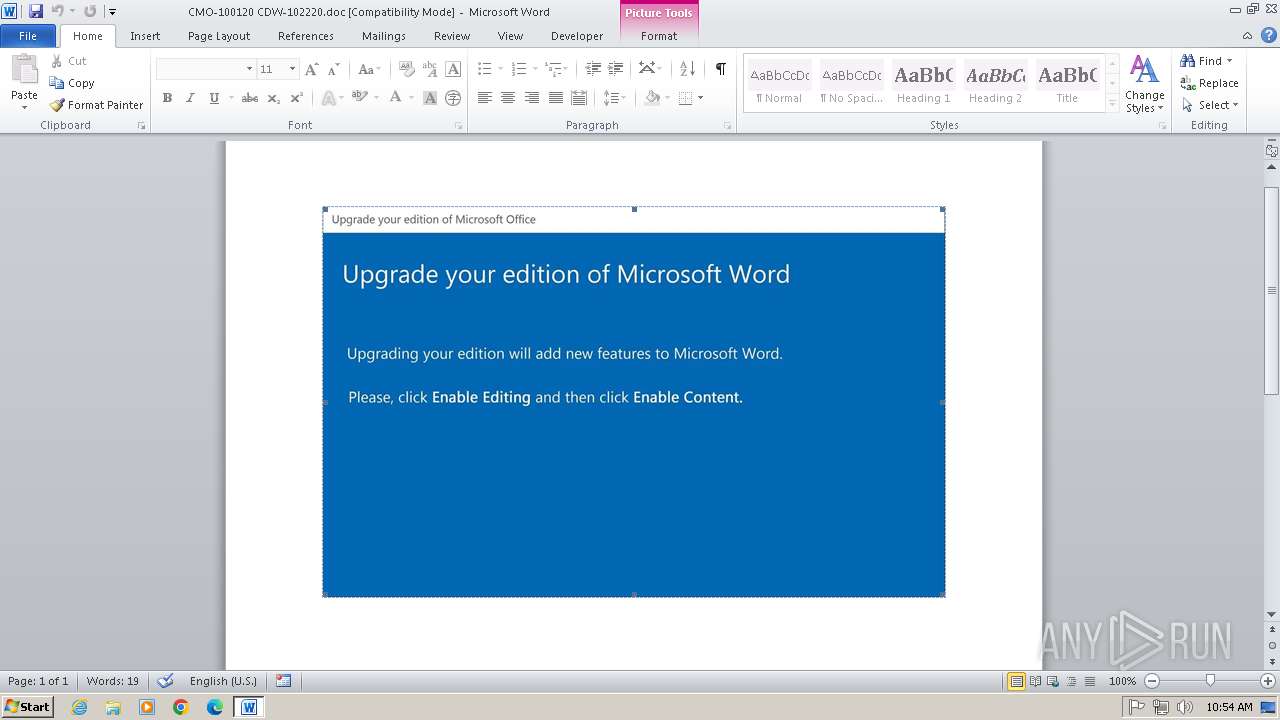The image size is (1280, 720).
Task: Apply the text highlight color
Action: [359, 98]
